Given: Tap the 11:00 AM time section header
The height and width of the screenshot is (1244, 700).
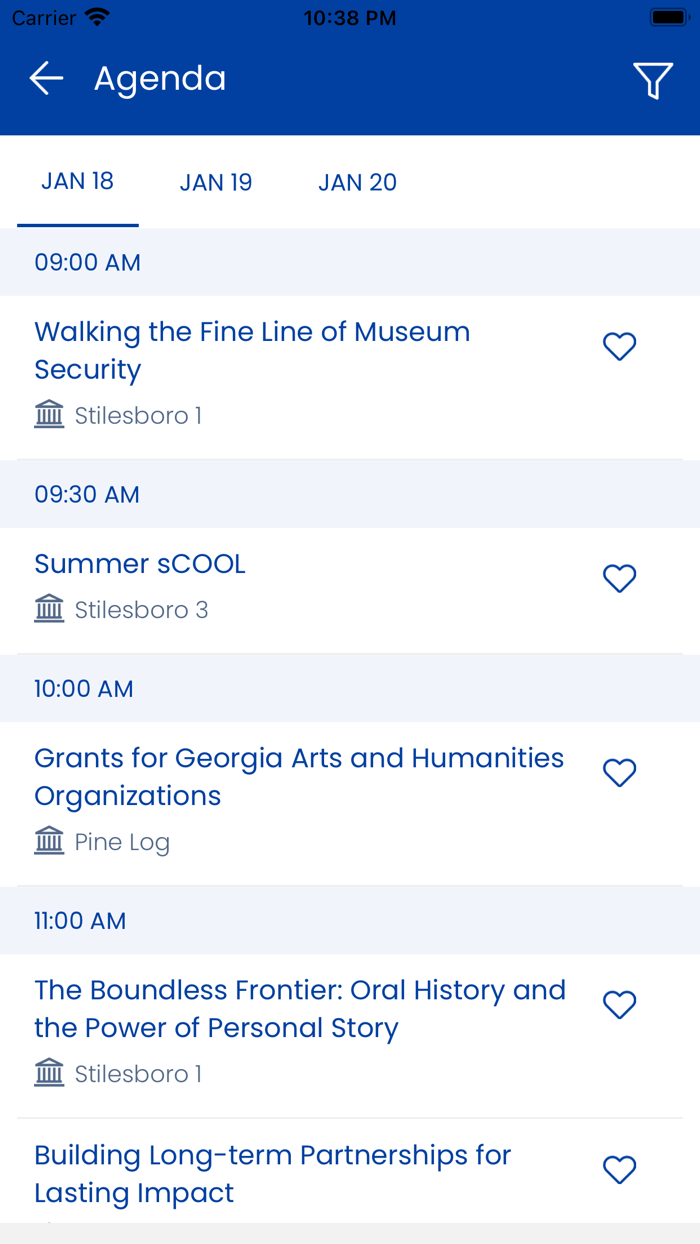Looking at the screenshot, I should pos(80,920).
